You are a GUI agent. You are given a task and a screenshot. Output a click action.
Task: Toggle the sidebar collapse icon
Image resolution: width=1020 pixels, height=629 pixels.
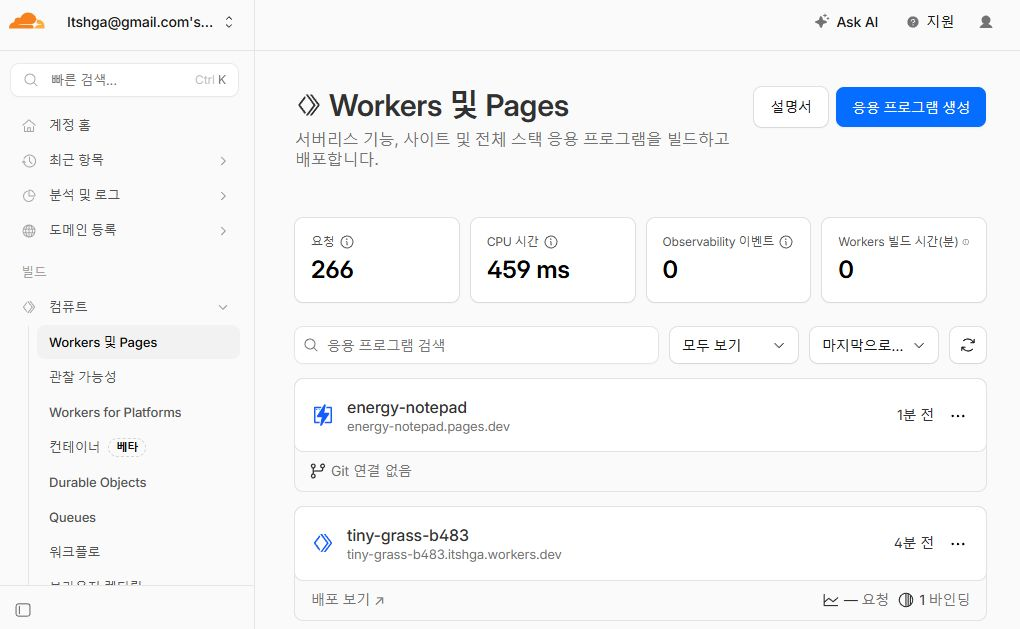[x=23, y=610]
